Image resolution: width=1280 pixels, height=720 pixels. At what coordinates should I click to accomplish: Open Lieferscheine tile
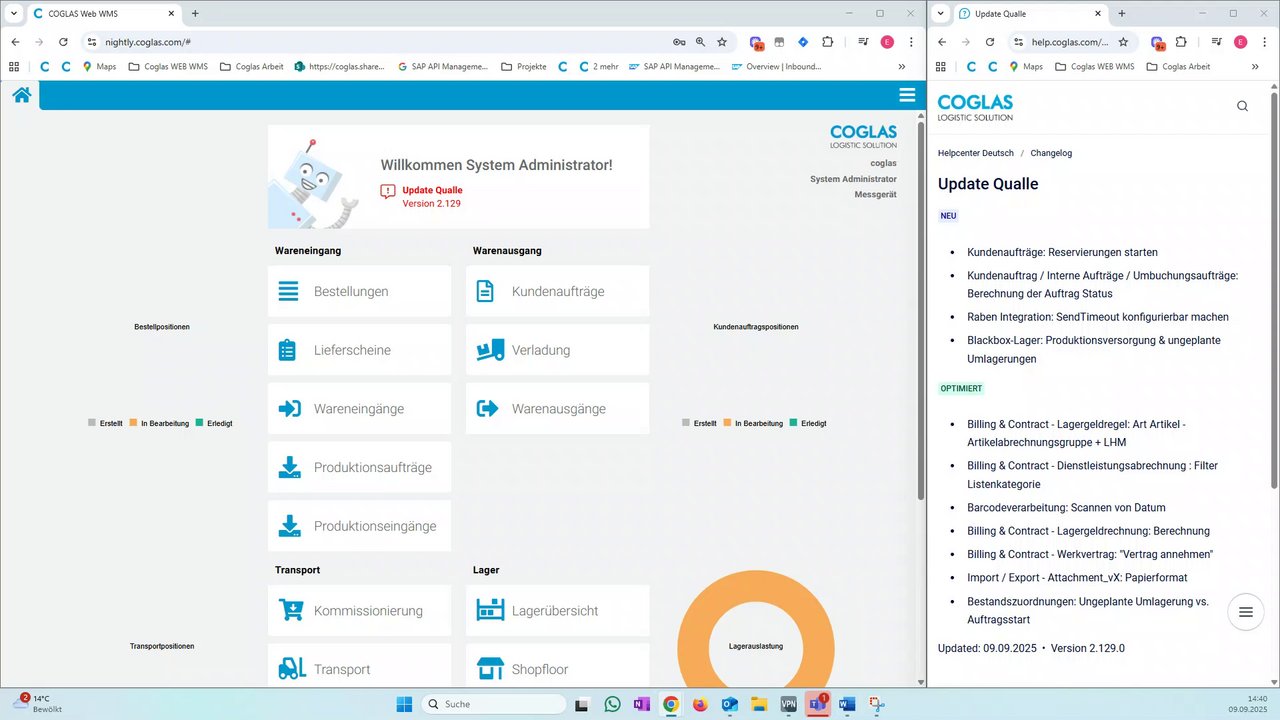point(359,350)
